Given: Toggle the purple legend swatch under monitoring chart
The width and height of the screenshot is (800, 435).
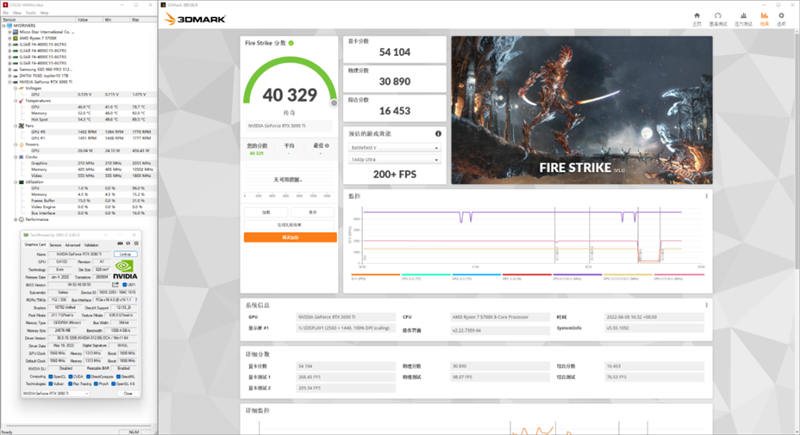Looking at the screenshot, I should coord(577,274).
